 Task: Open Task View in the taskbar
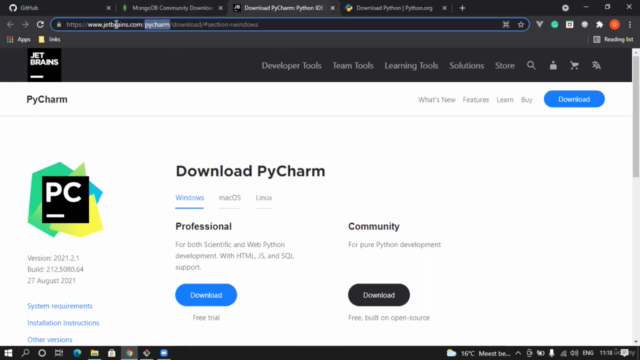coord(59,353)
